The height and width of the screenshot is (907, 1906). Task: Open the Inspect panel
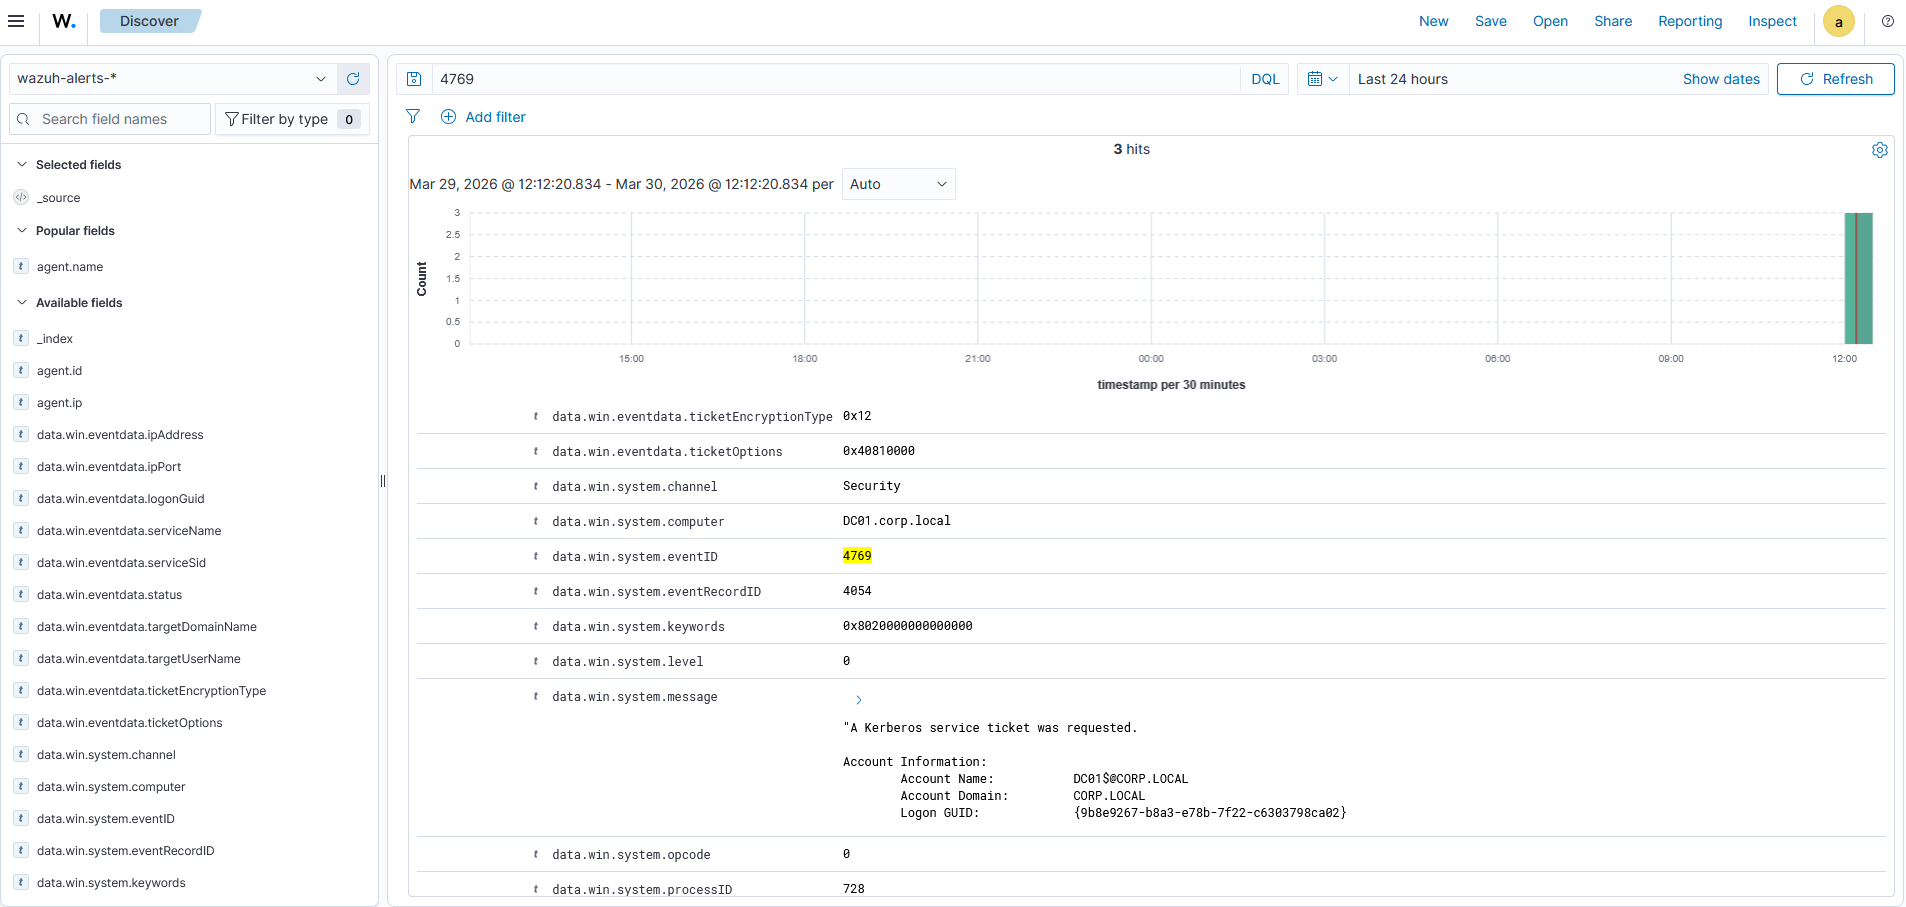(1772, 21)
